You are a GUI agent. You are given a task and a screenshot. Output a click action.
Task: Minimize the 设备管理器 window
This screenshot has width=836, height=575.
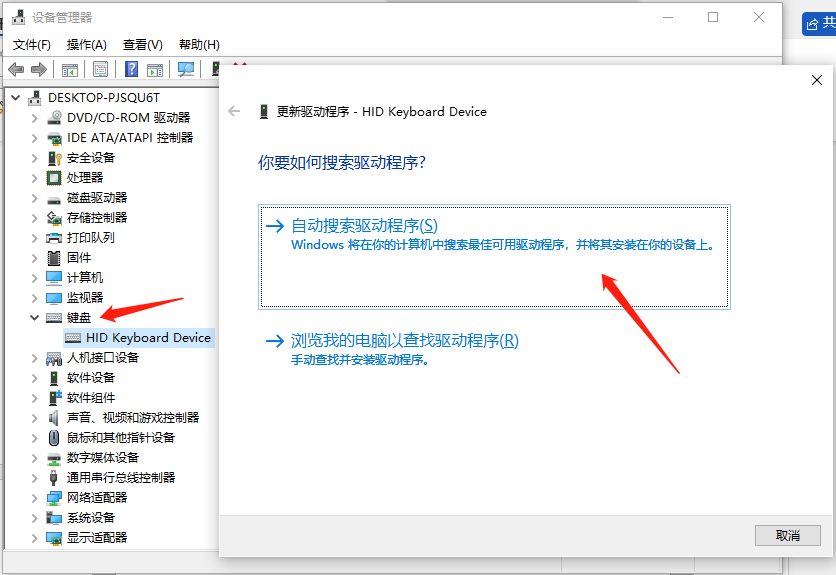click(x=668, y=18)
